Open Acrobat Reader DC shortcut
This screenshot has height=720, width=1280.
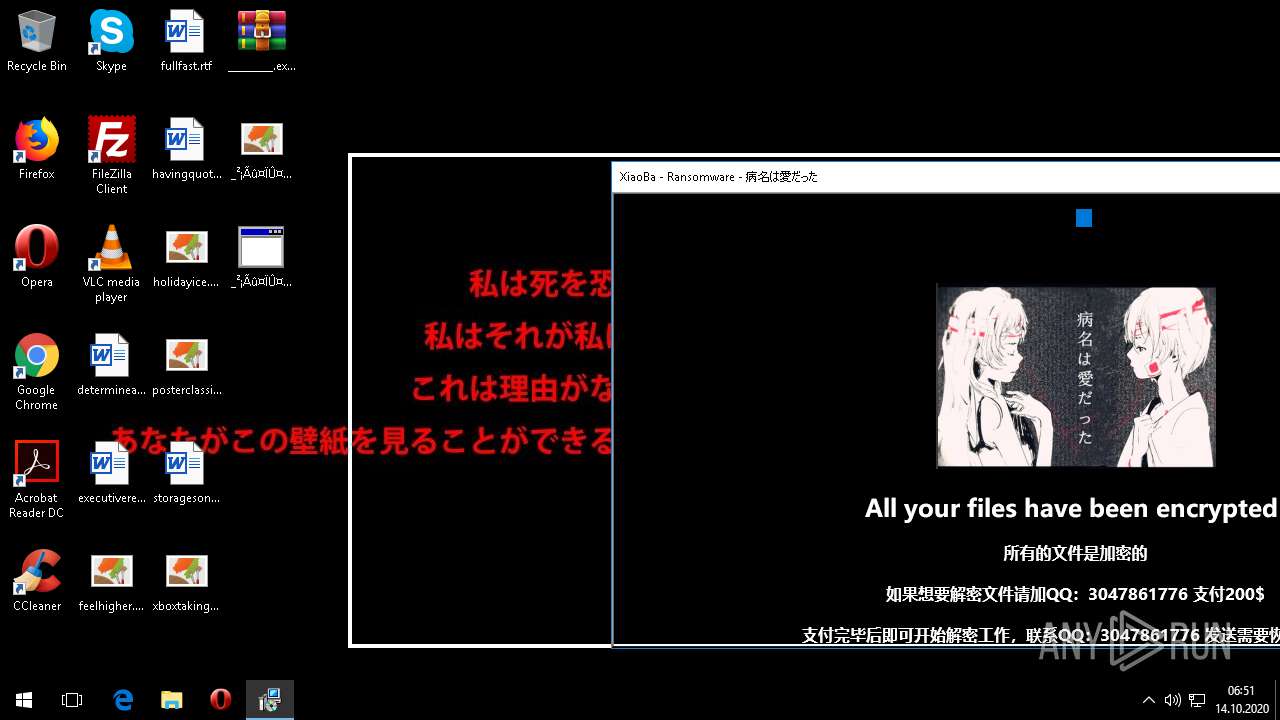37,480
